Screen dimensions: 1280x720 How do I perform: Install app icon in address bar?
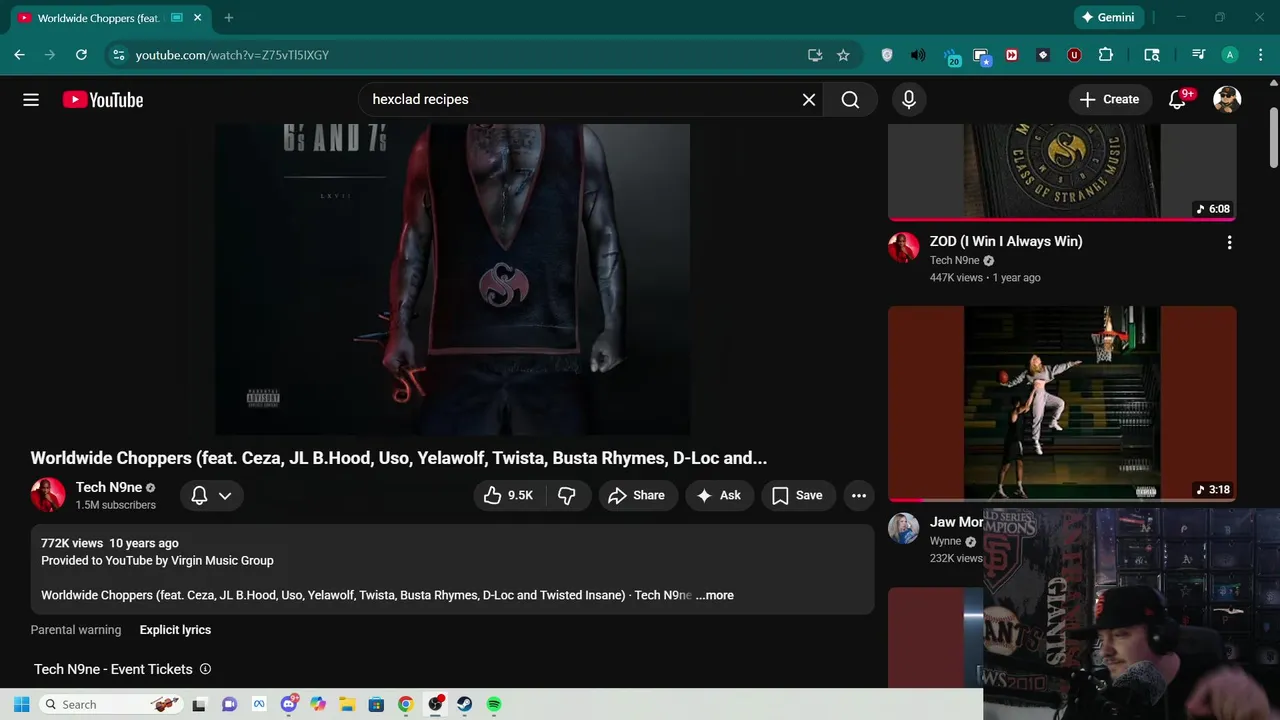[815, 55]
